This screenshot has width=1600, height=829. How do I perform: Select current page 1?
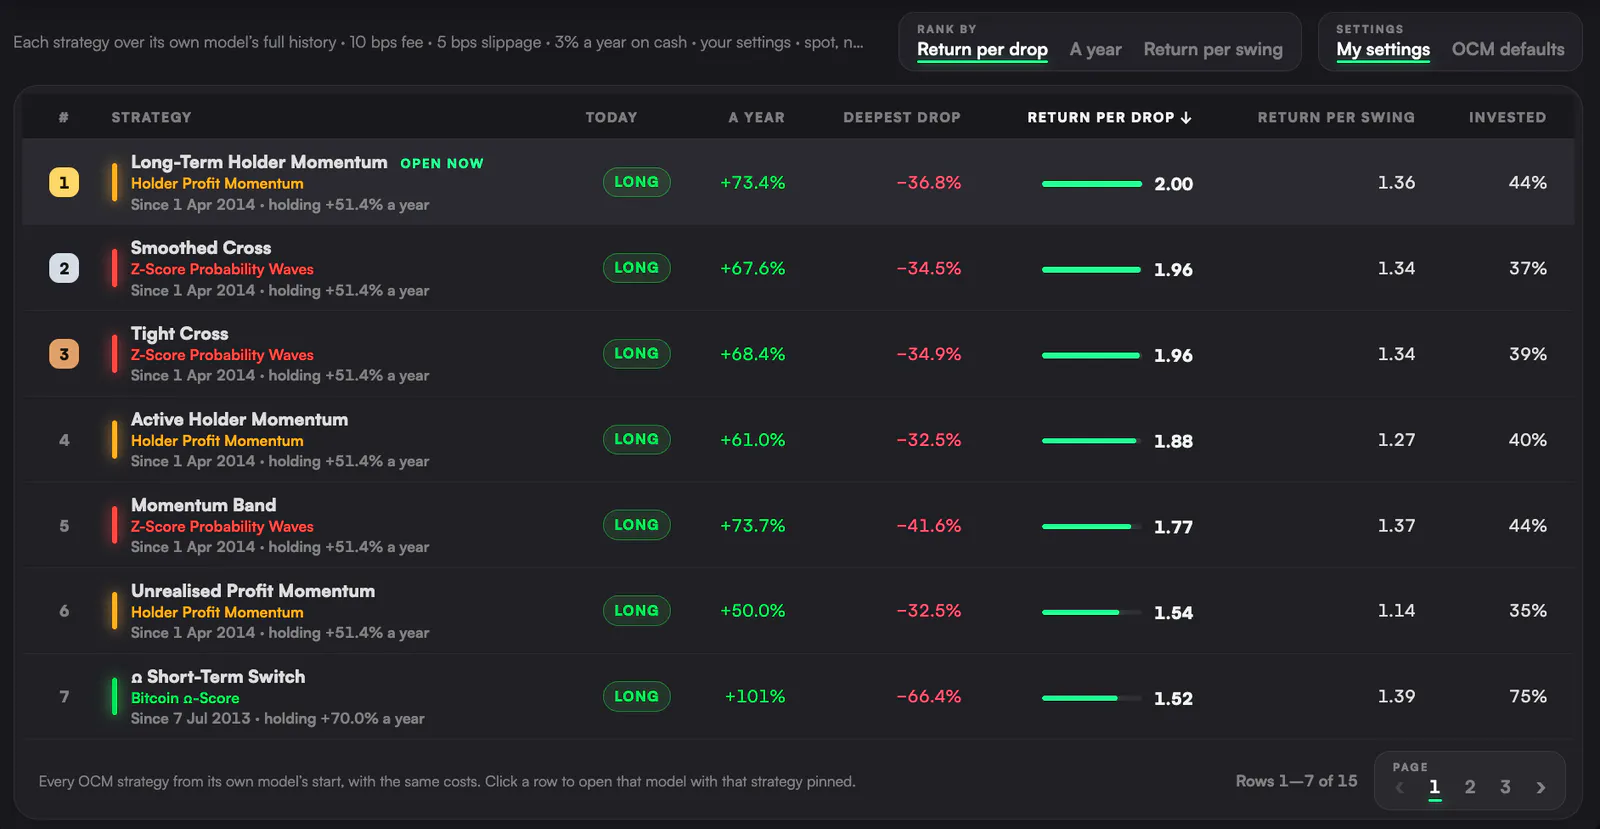(x=1434, y=787)
